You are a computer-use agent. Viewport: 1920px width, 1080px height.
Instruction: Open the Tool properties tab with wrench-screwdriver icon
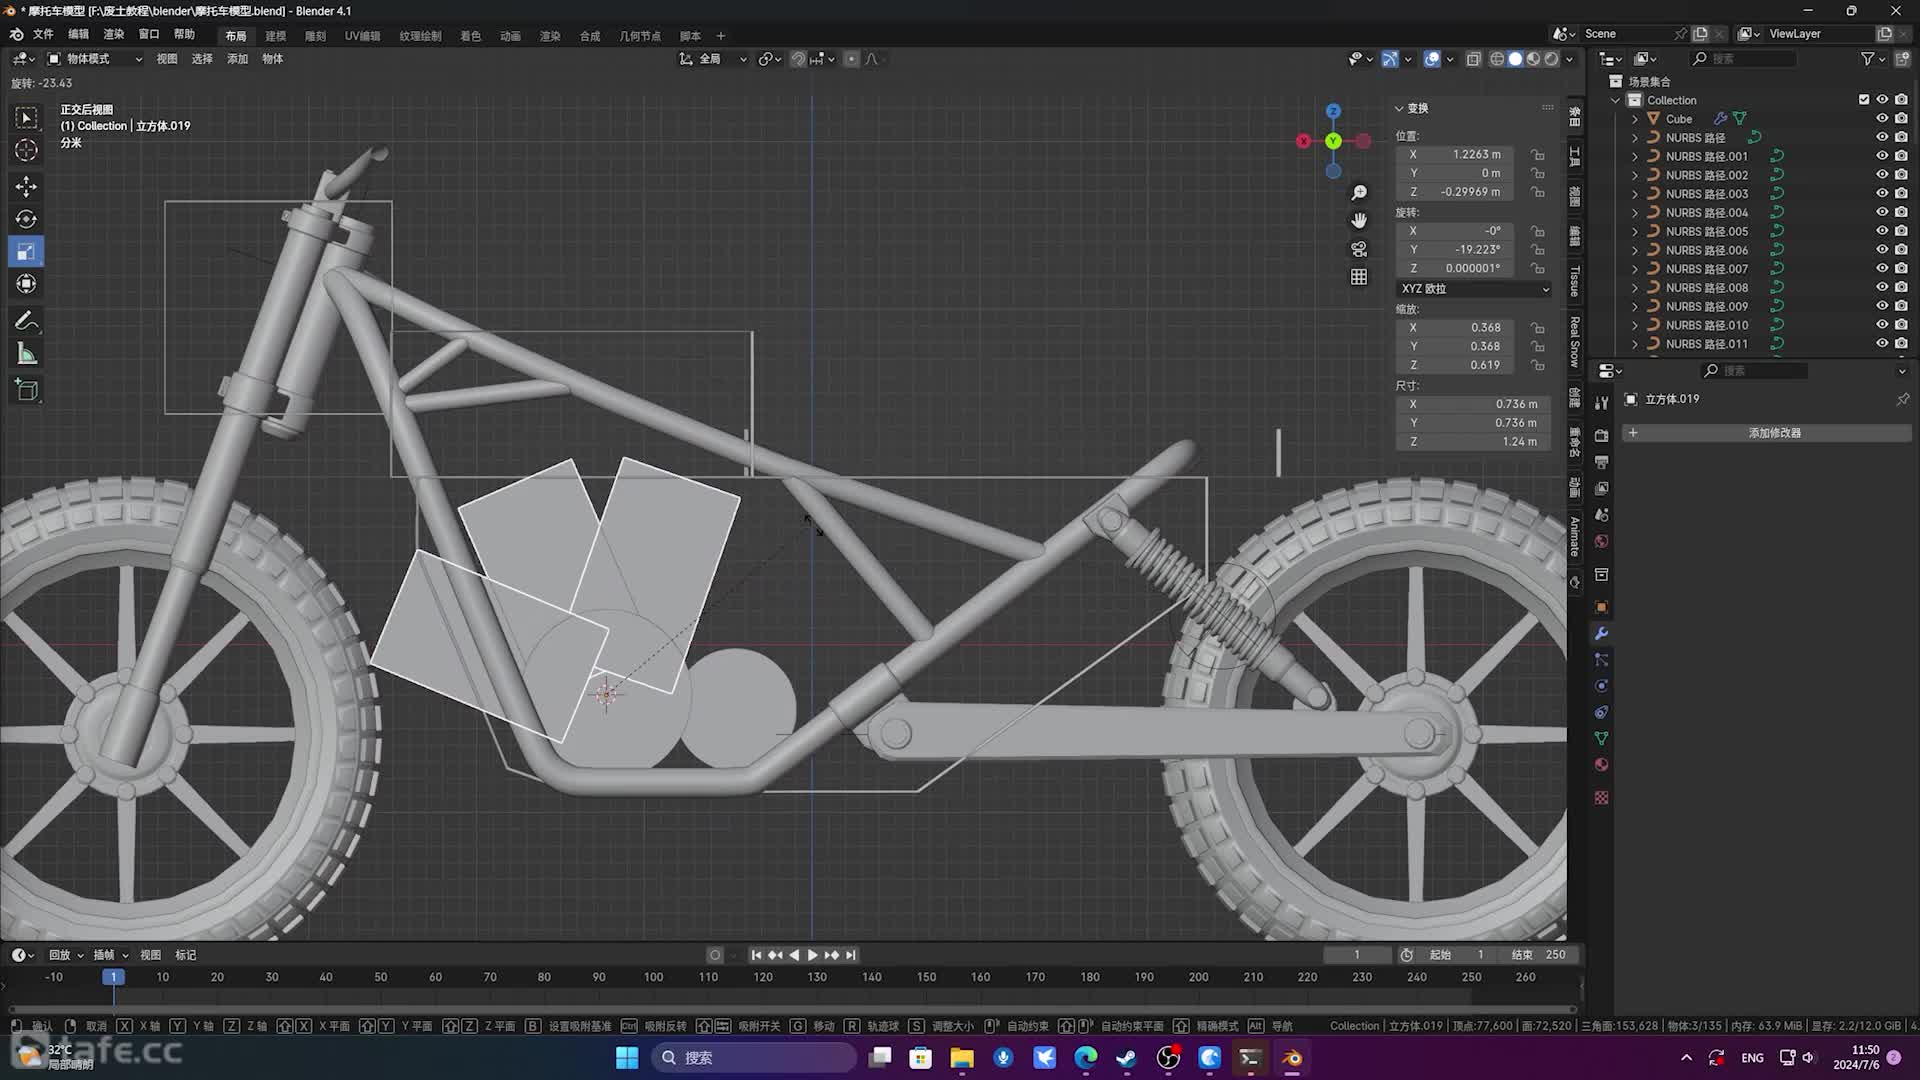1601,402
